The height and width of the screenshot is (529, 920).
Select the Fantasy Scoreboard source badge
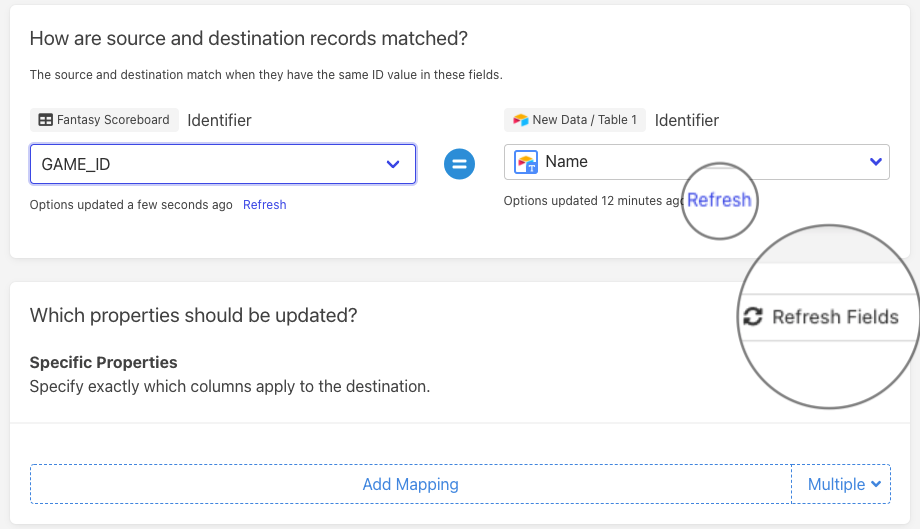point(104,120)
